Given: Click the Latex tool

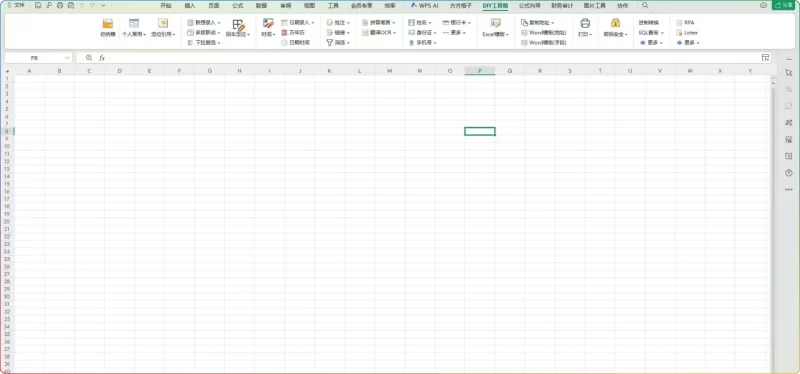Looking at the screenshot, I should [687, 32].
